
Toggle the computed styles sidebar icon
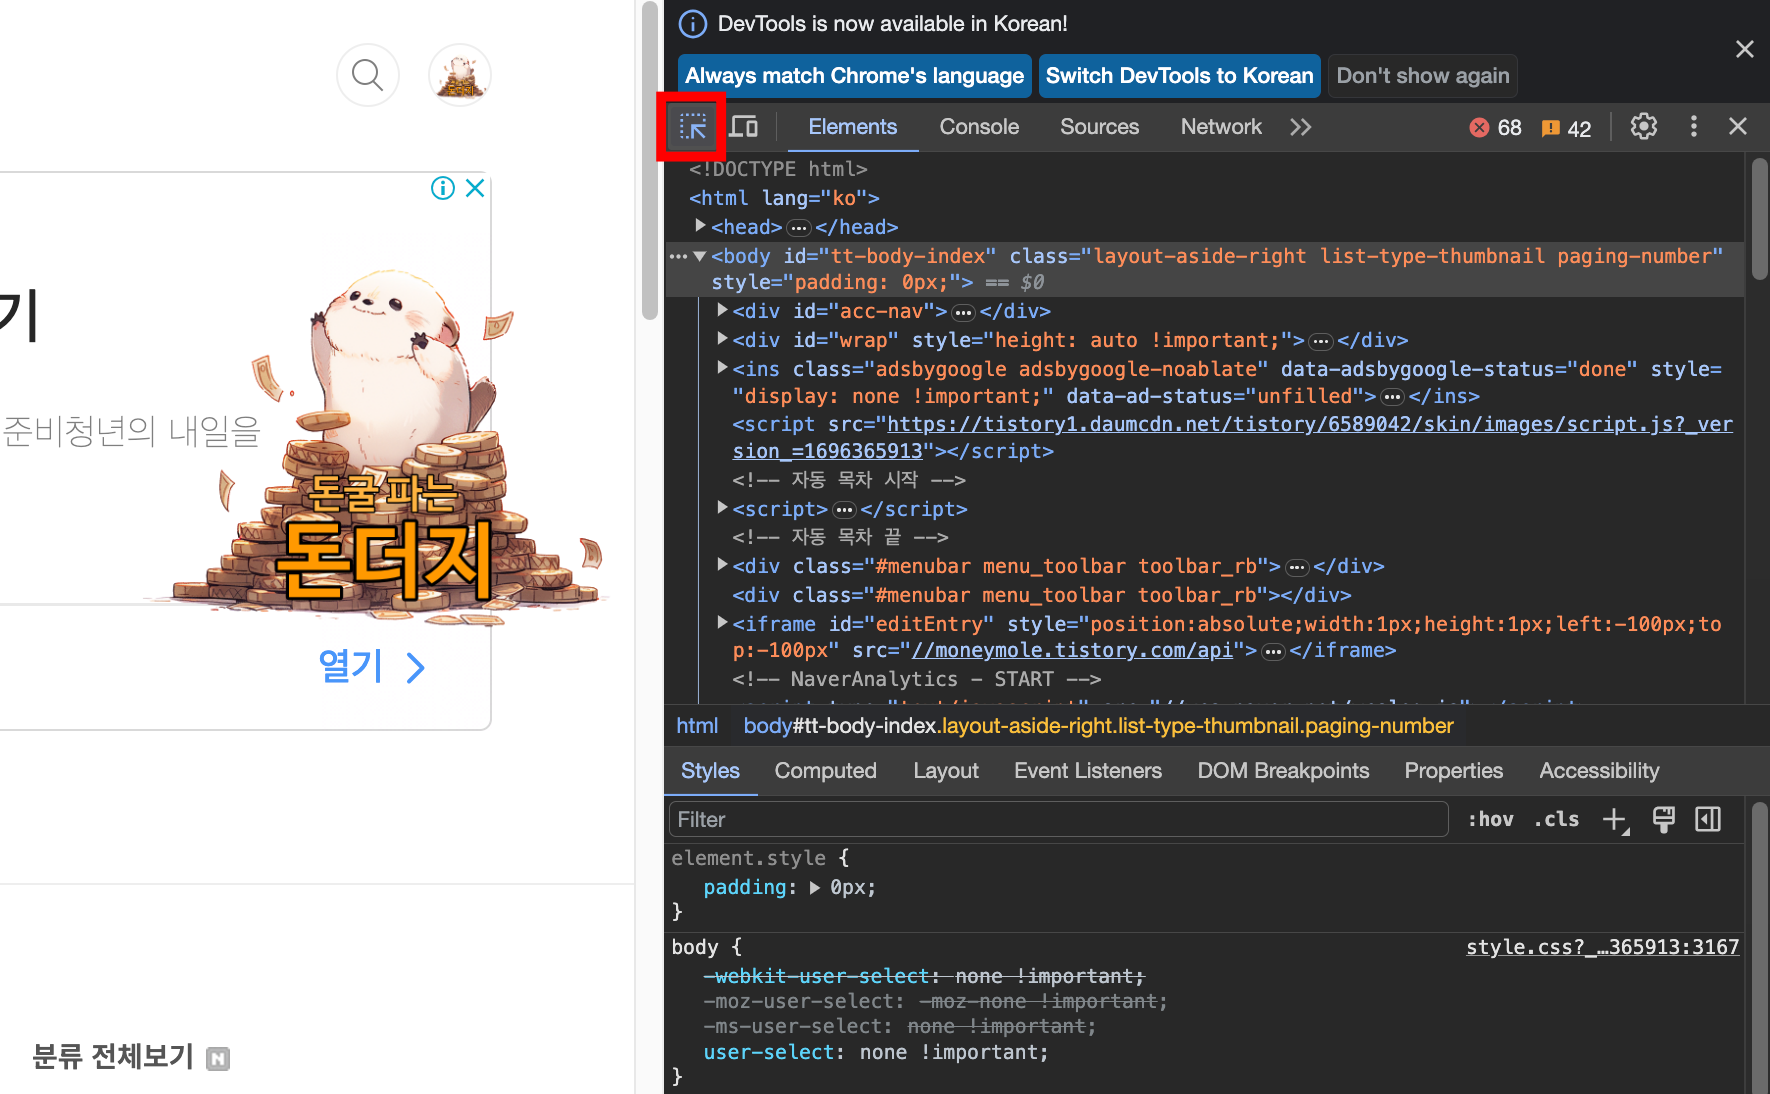pos(1708,820)
